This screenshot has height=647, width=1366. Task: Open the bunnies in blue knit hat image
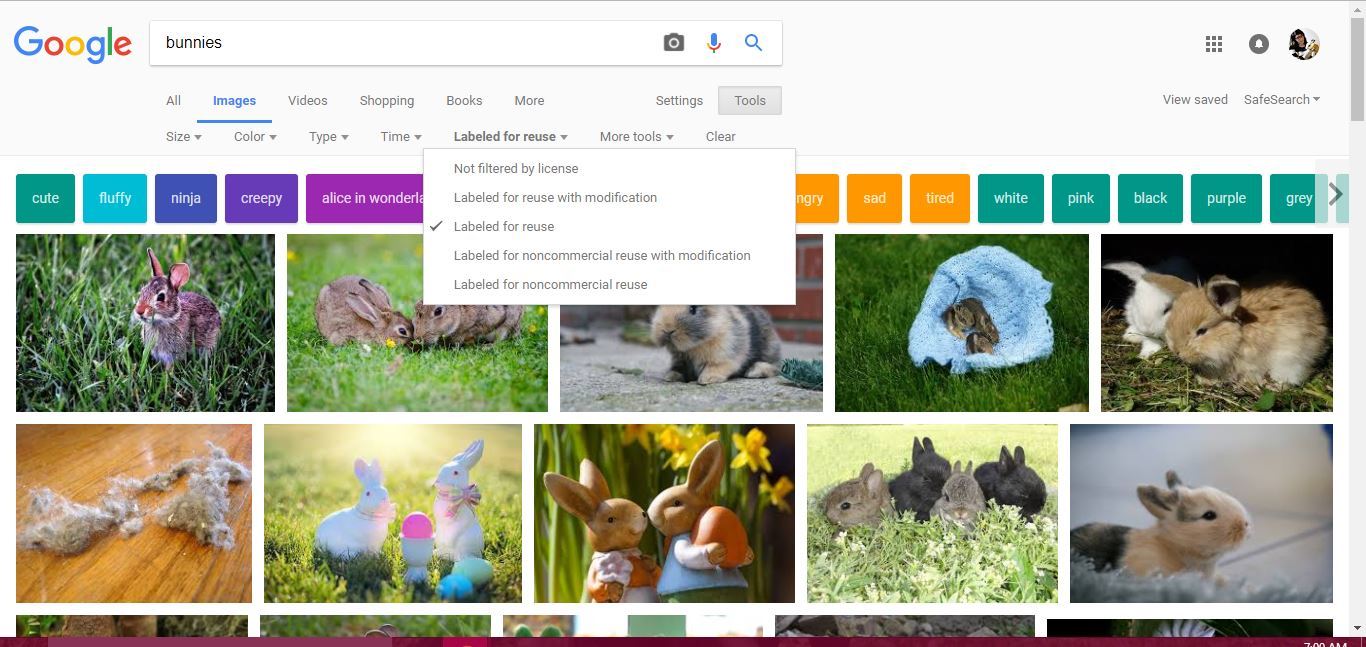pos(962,323)
